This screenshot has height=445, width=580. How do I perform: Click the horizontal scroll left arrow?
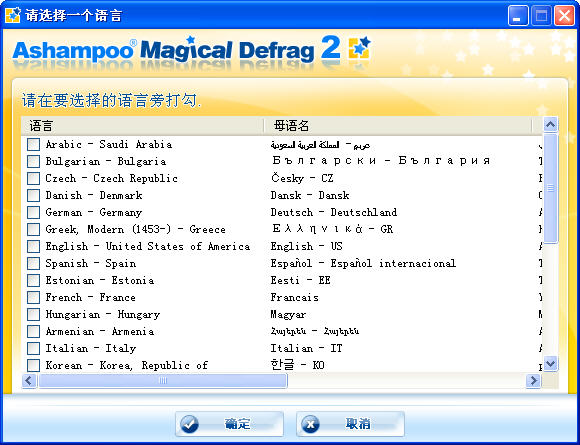tap(29, 381)
